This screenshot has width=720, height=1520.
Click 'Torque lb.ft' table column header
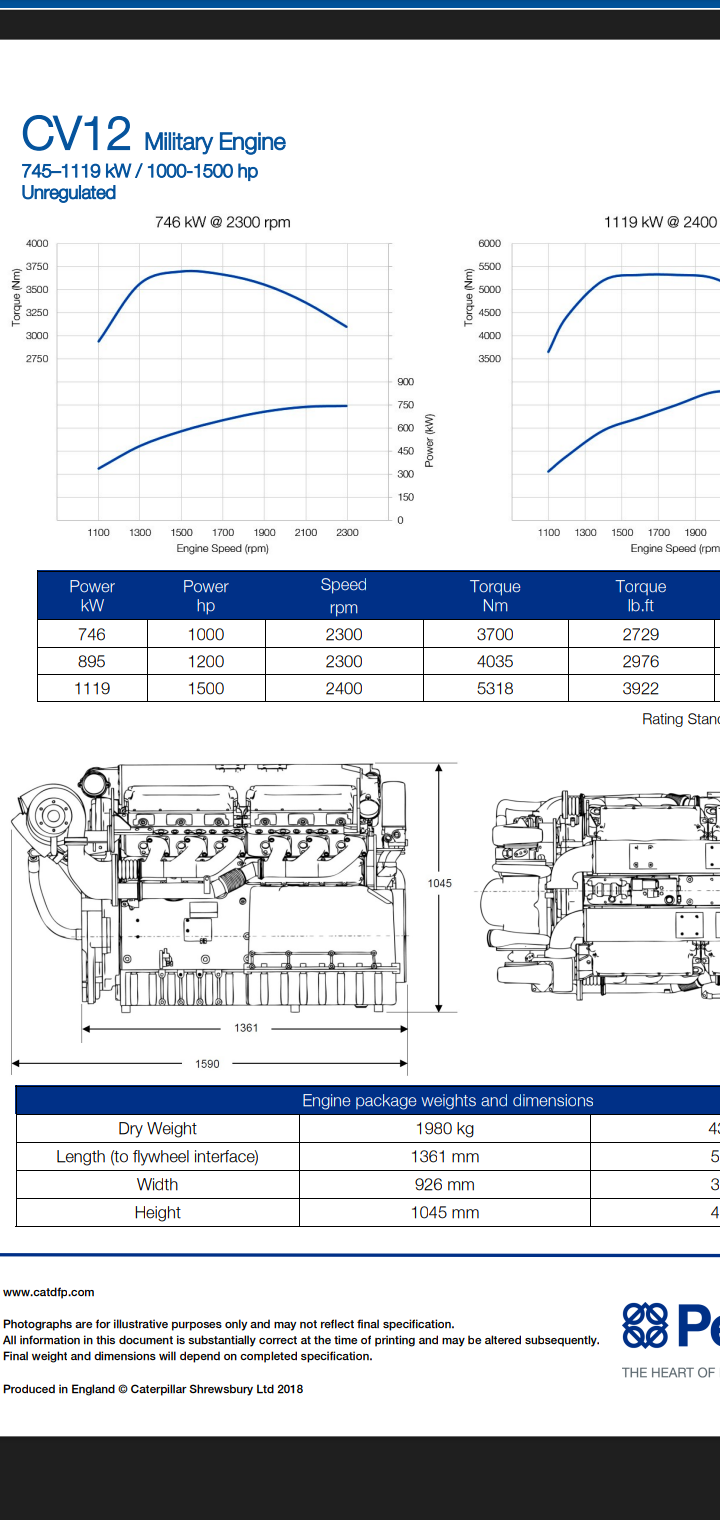(641, 596)
